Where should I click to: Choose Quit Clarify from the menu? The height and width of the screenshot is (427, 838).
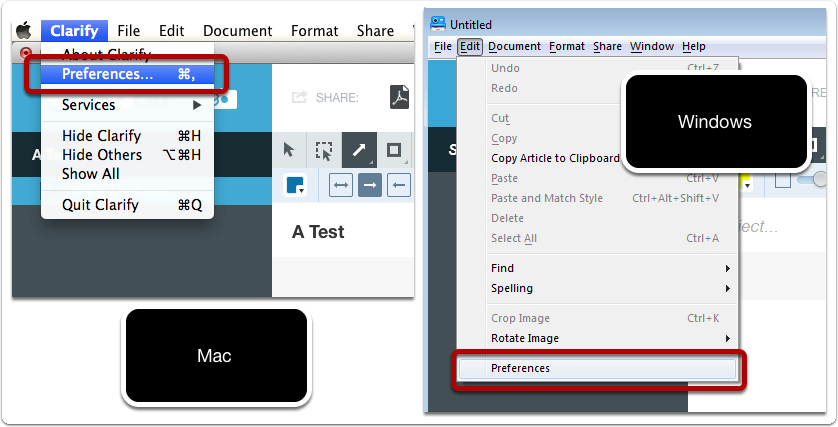128,205
